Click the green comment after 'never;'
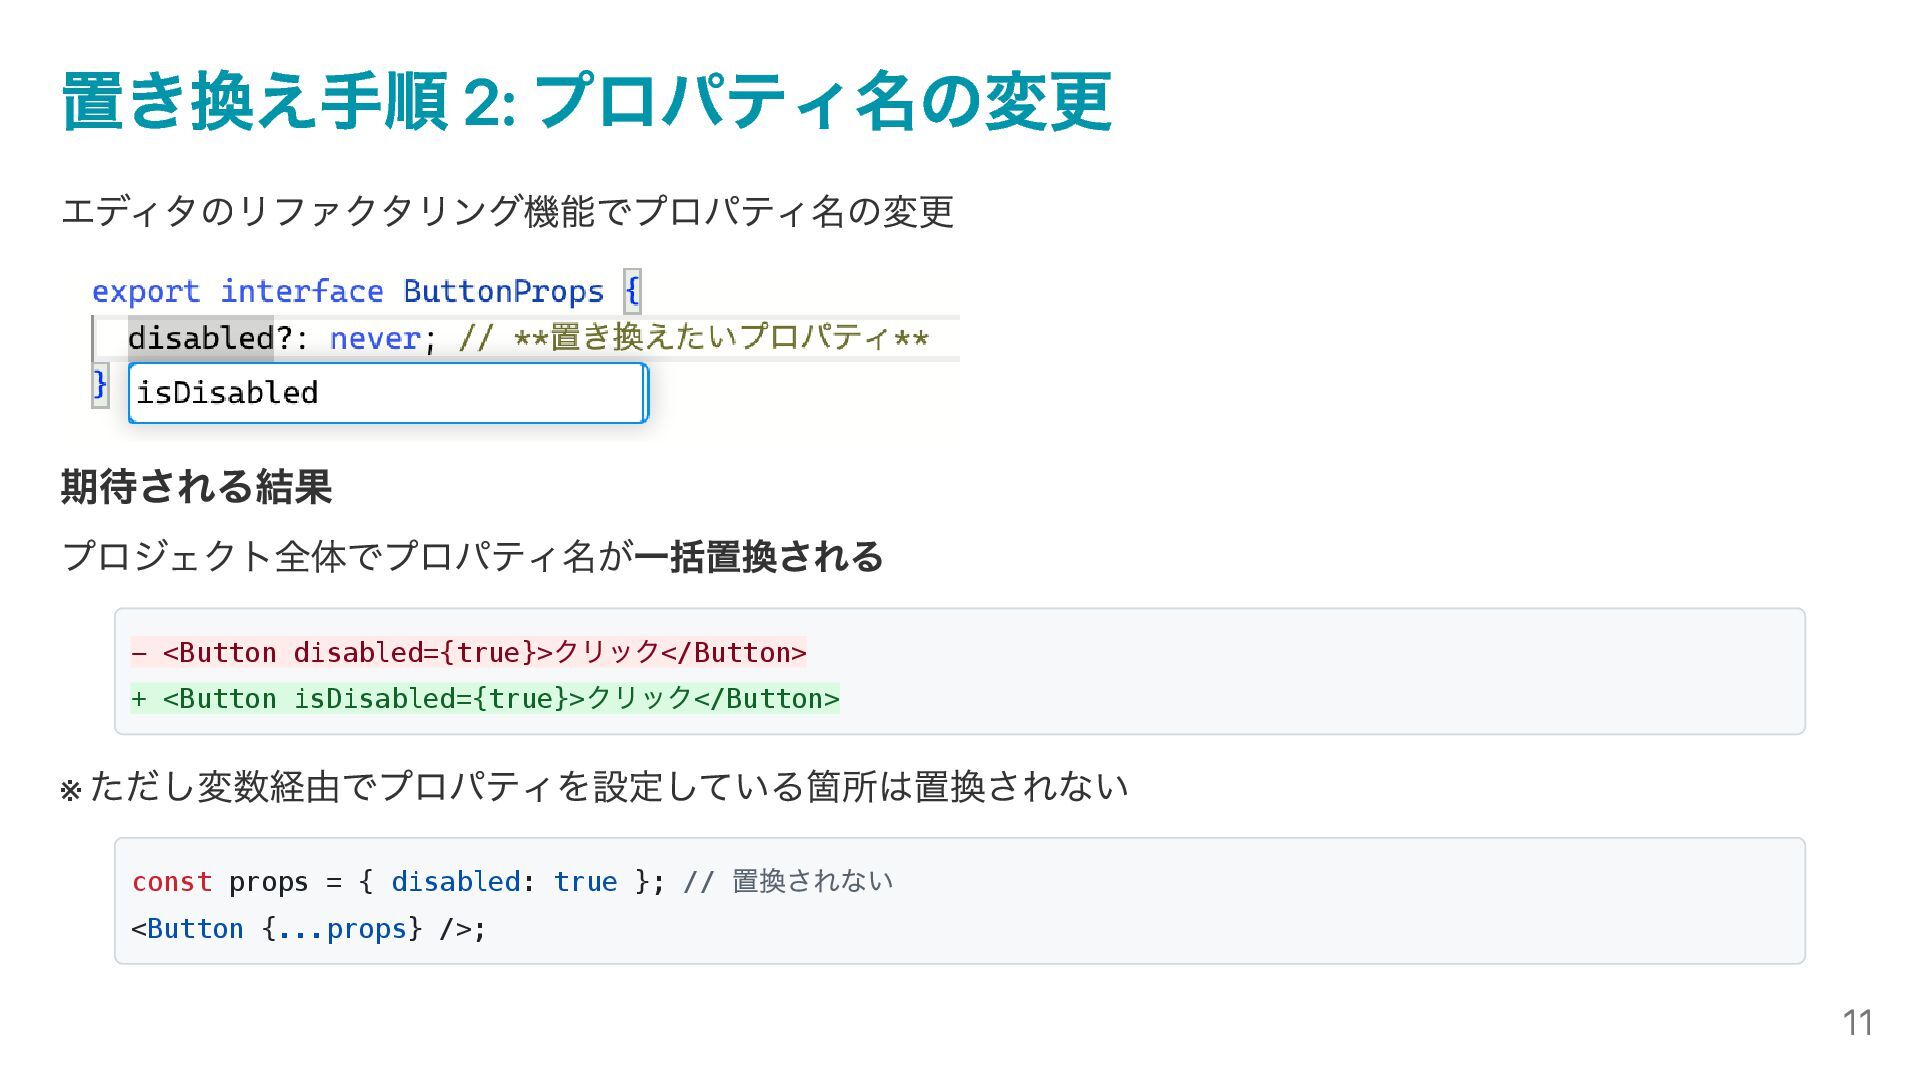 coord(694,338)
